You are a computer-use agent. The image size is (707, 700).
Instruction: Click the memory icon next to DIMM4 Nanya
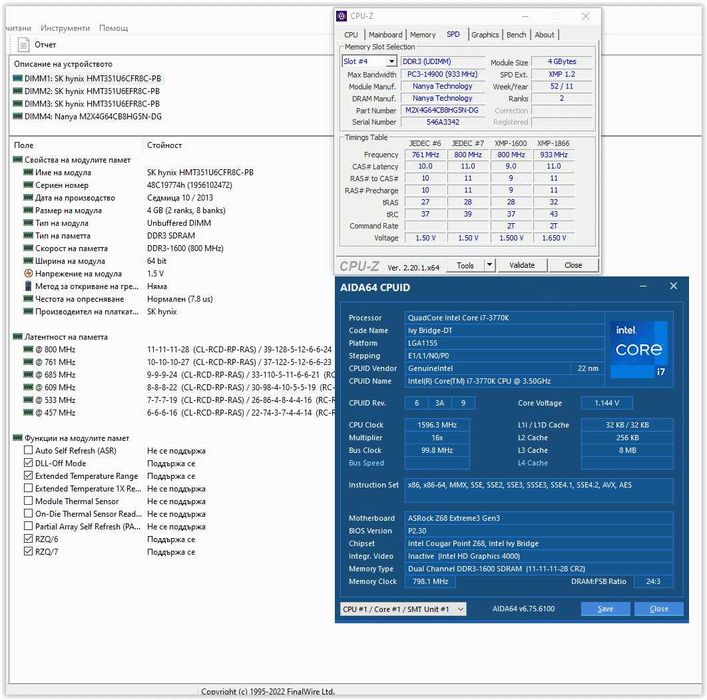[x=18, y=116]
